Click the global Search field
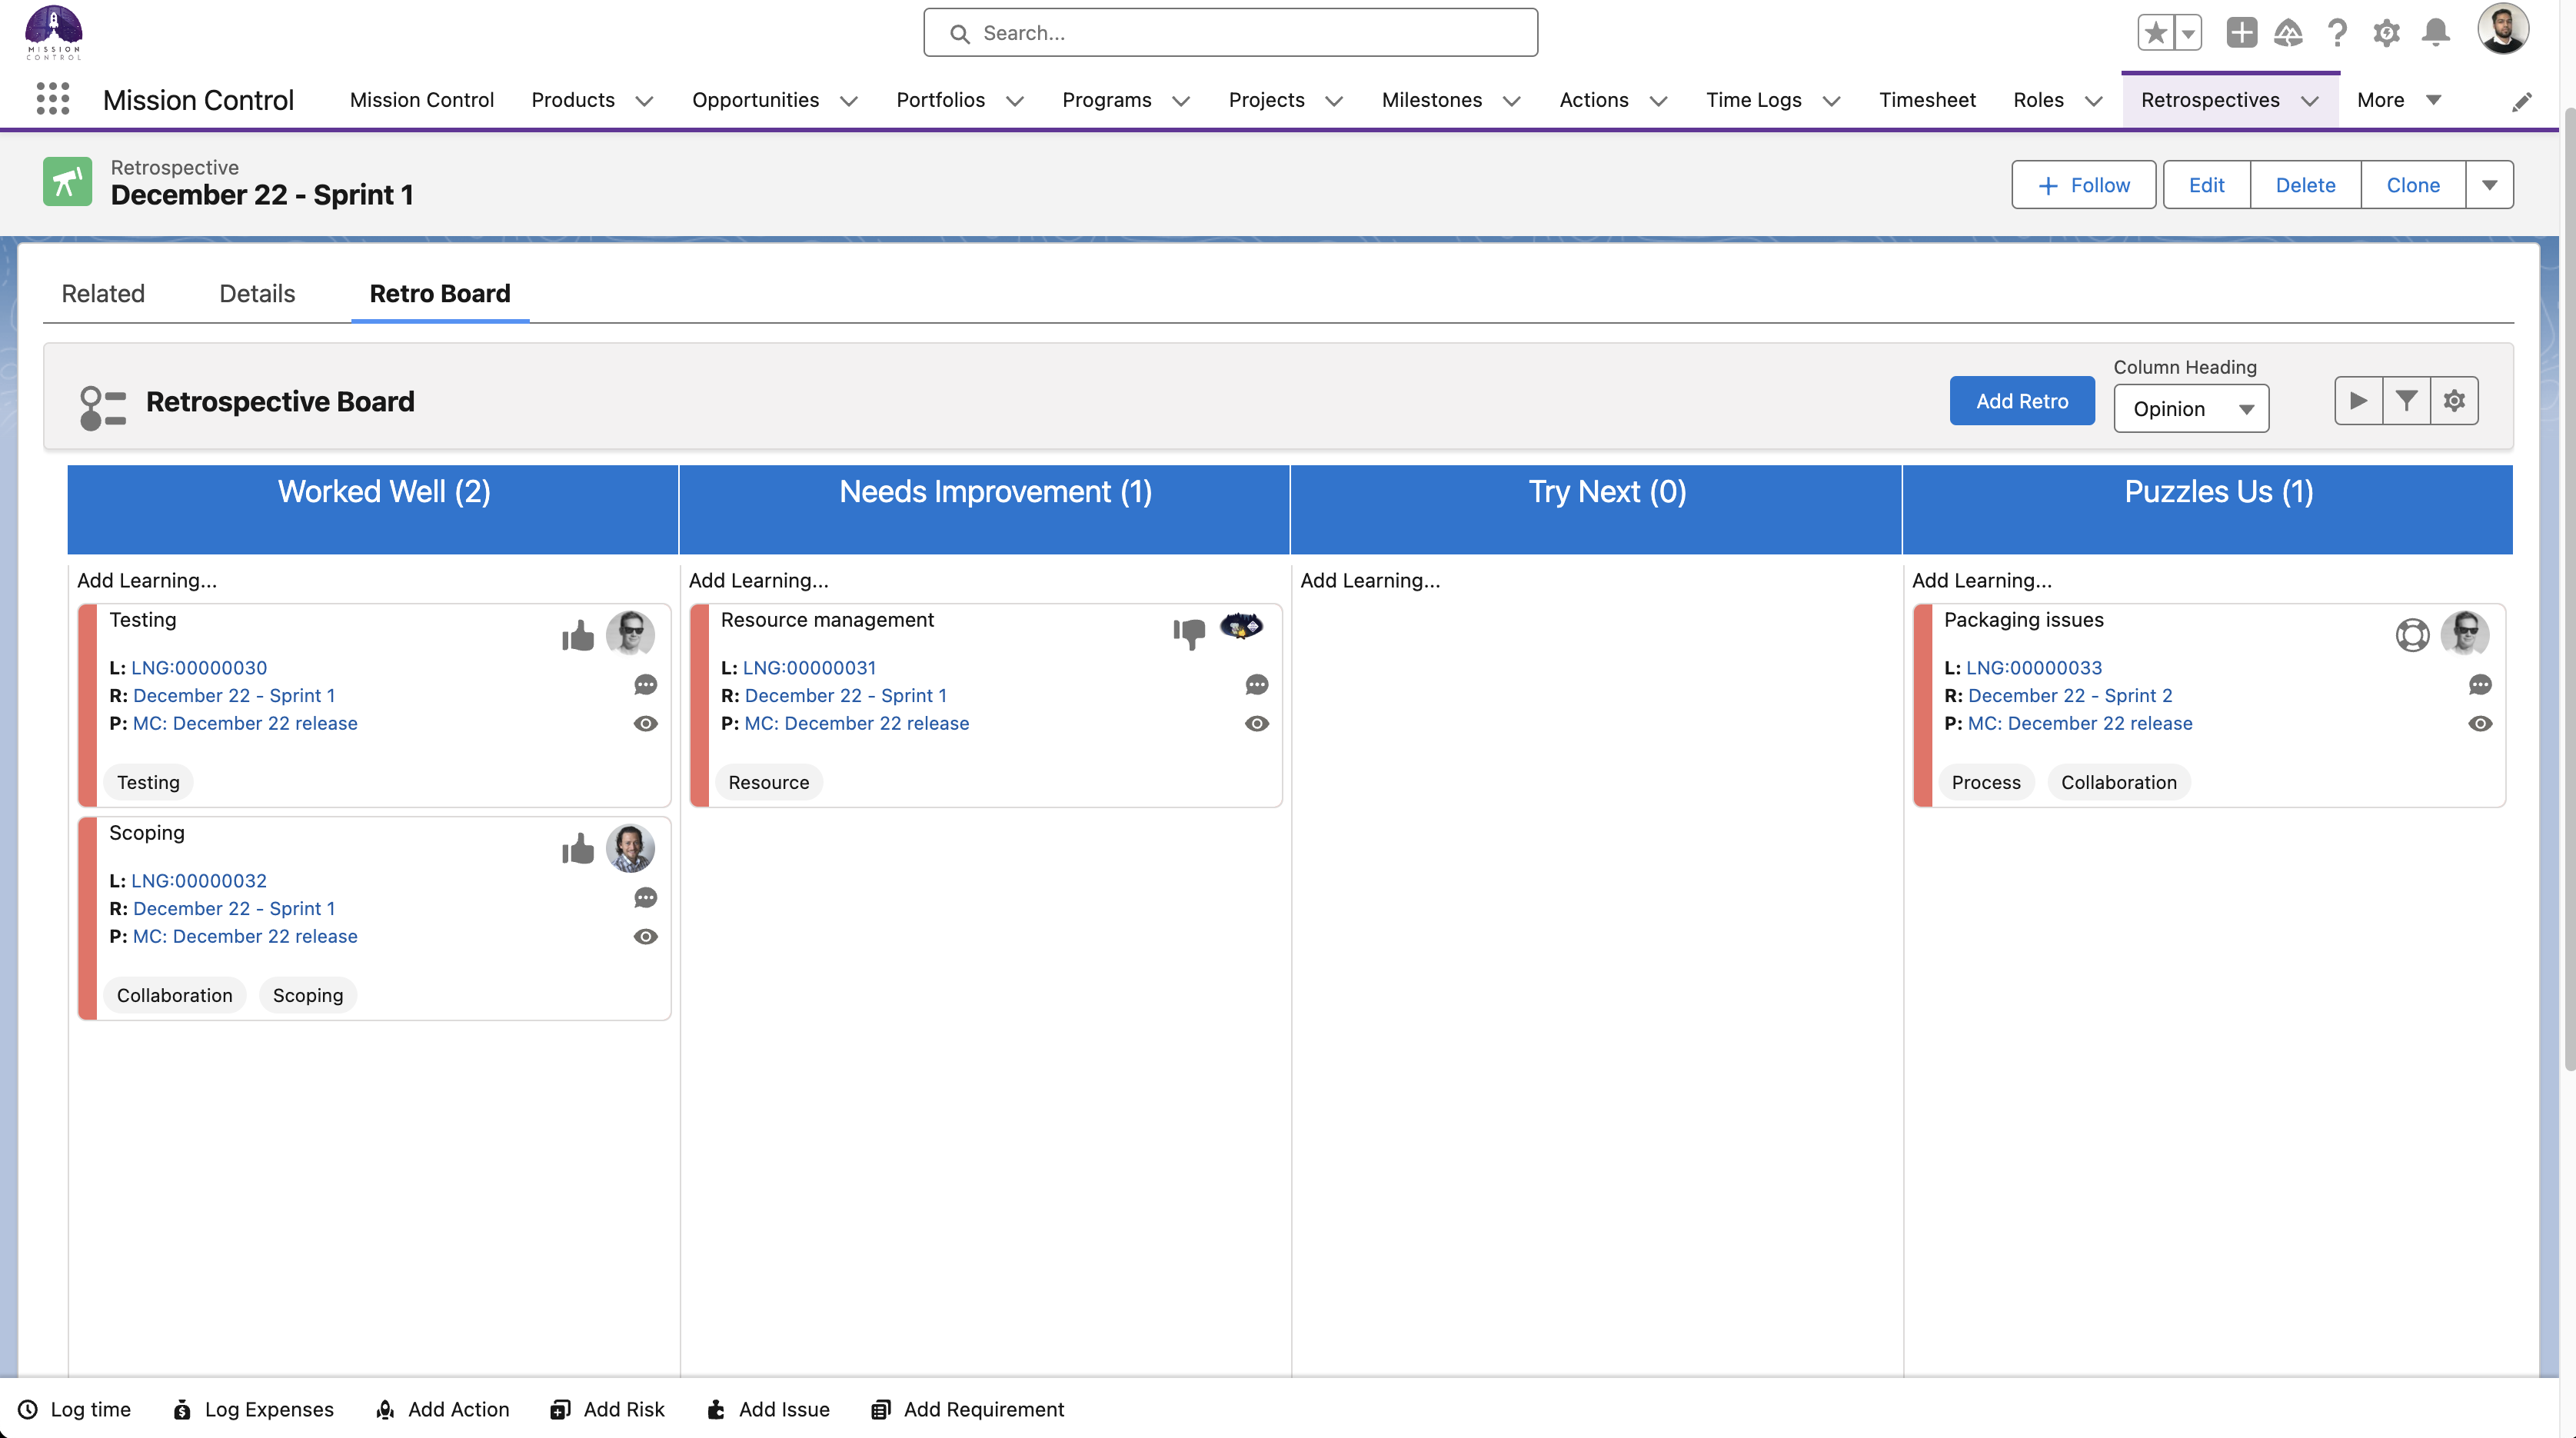 [1230, 33]
